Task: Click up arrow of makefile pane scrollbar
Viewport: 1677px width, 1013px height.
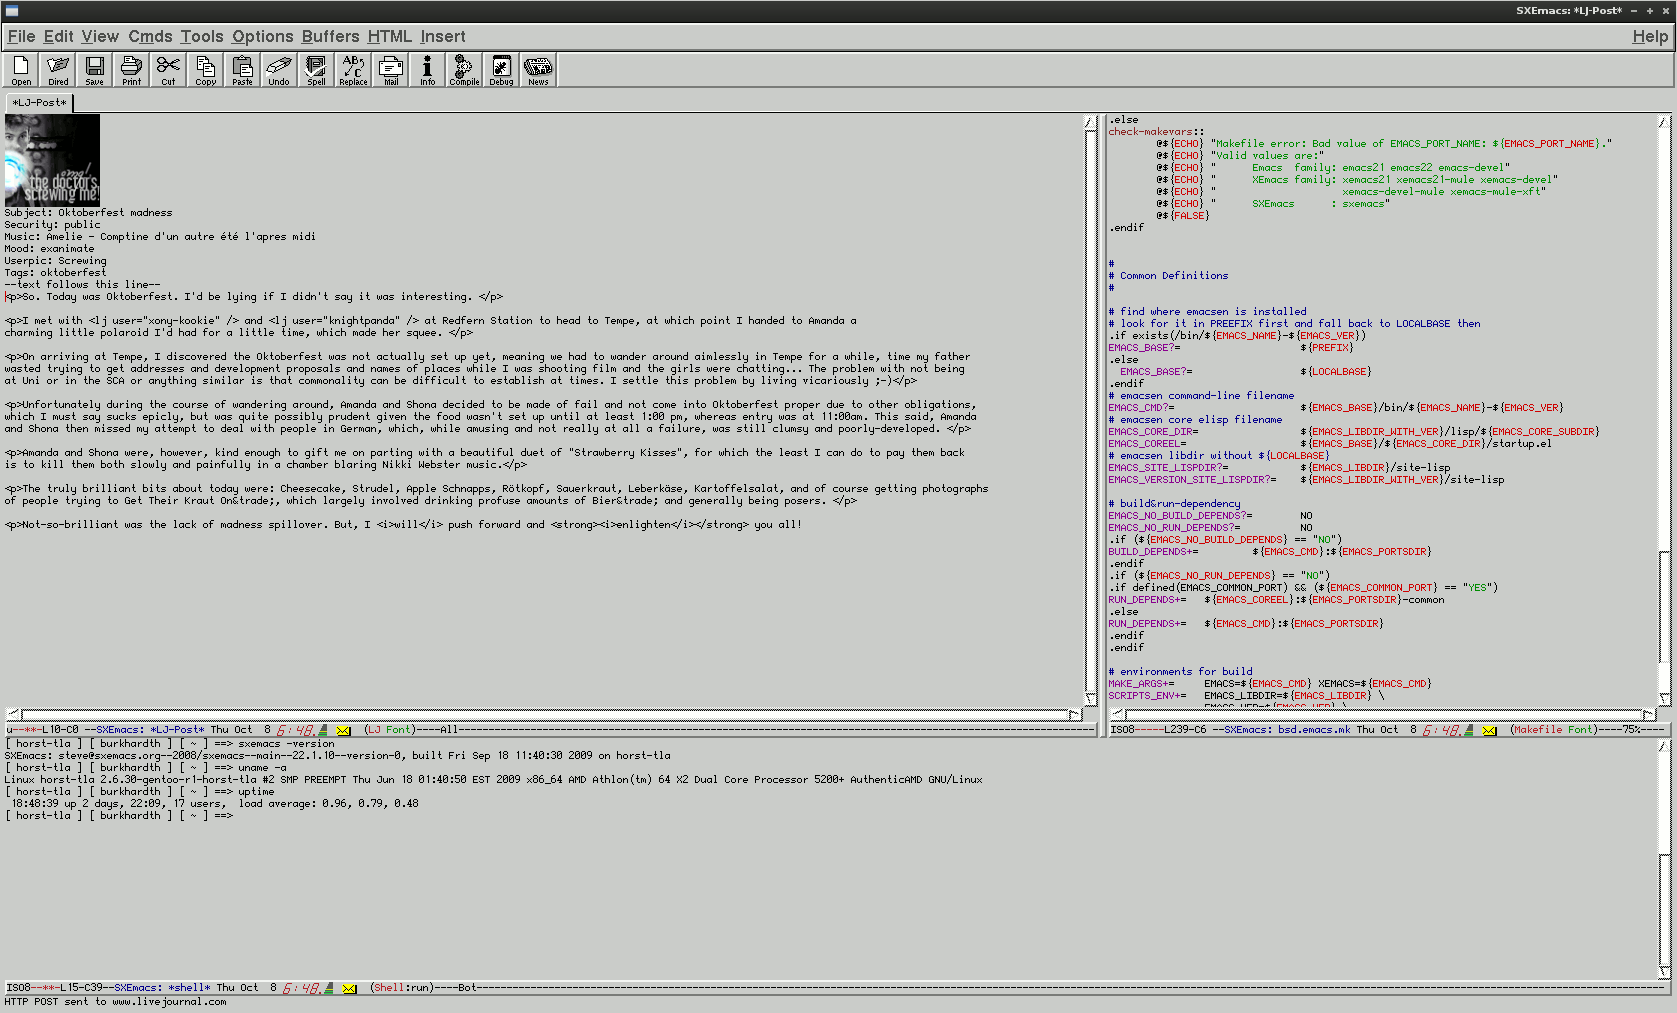Action: pos(1664,122)
